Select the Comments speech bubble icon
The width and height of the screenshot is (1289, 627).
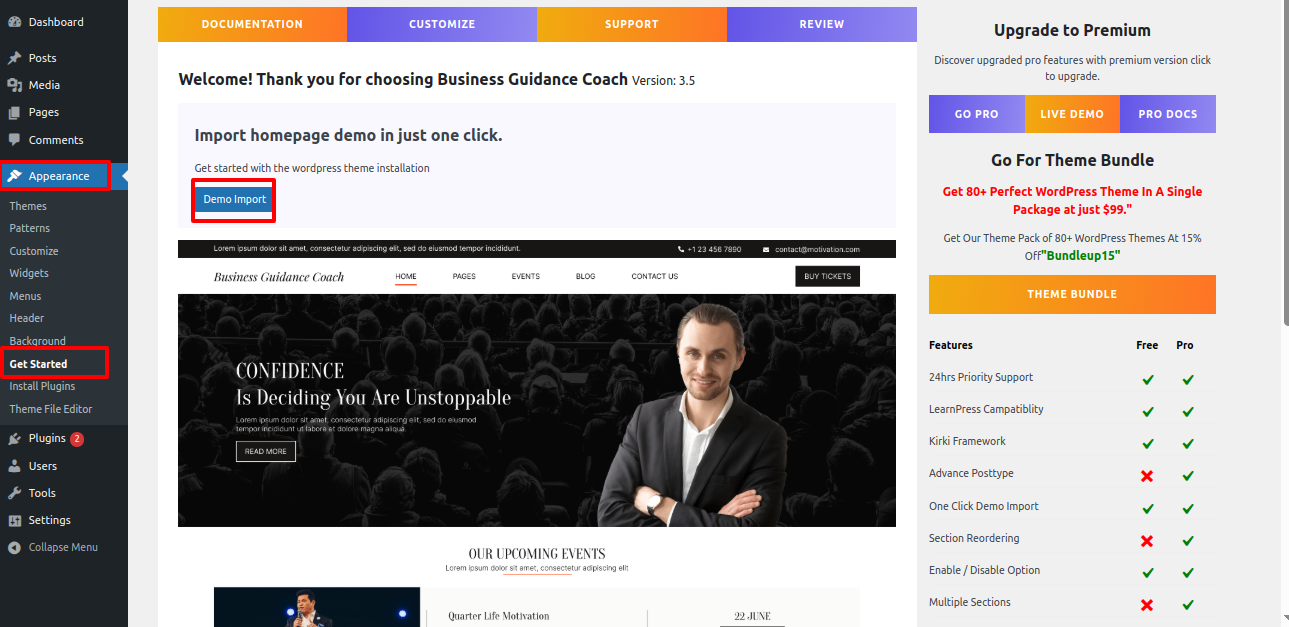(14, 140)
